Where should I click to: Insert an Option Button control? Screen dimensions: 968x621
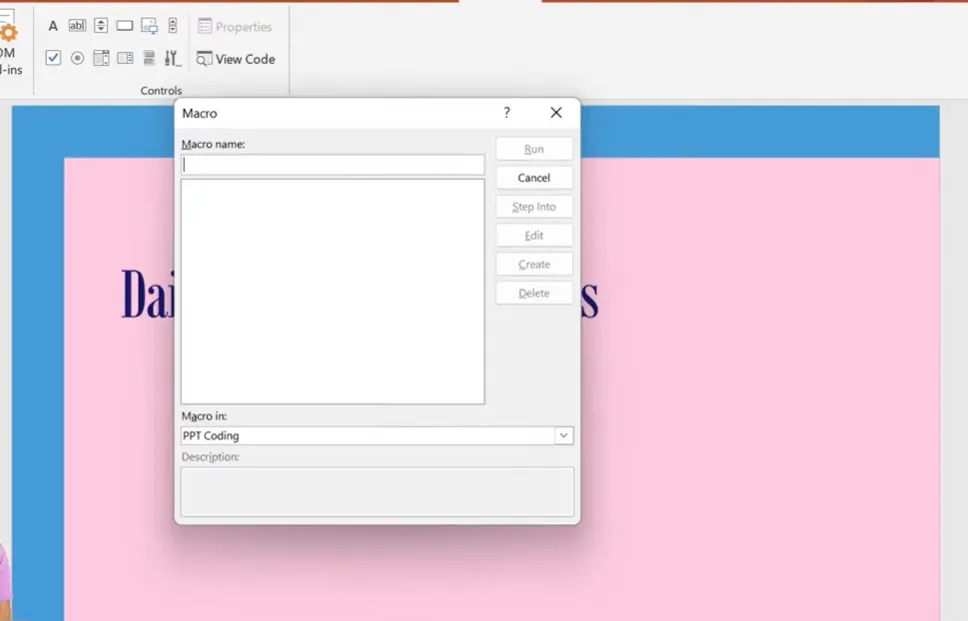(x=77, y=58)
